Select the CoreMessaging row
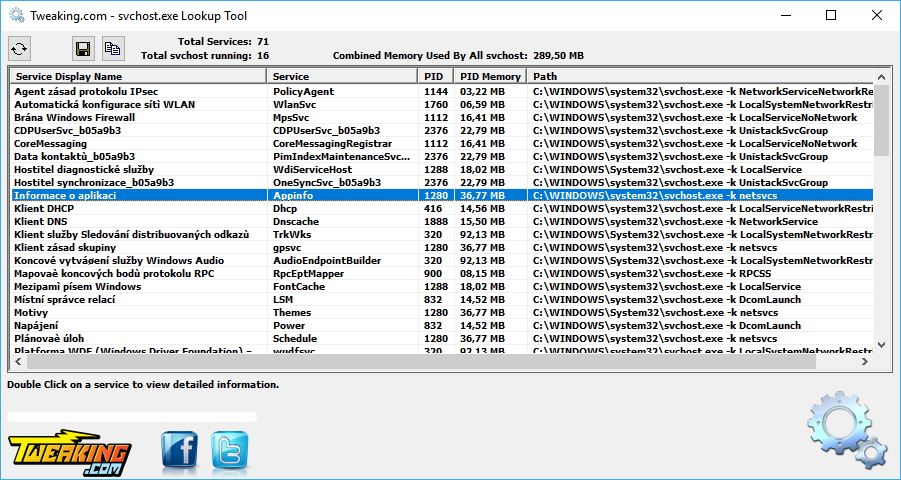The height and width of the screenshot is (480, 901). pyautogui.click(x=442, y=144)
